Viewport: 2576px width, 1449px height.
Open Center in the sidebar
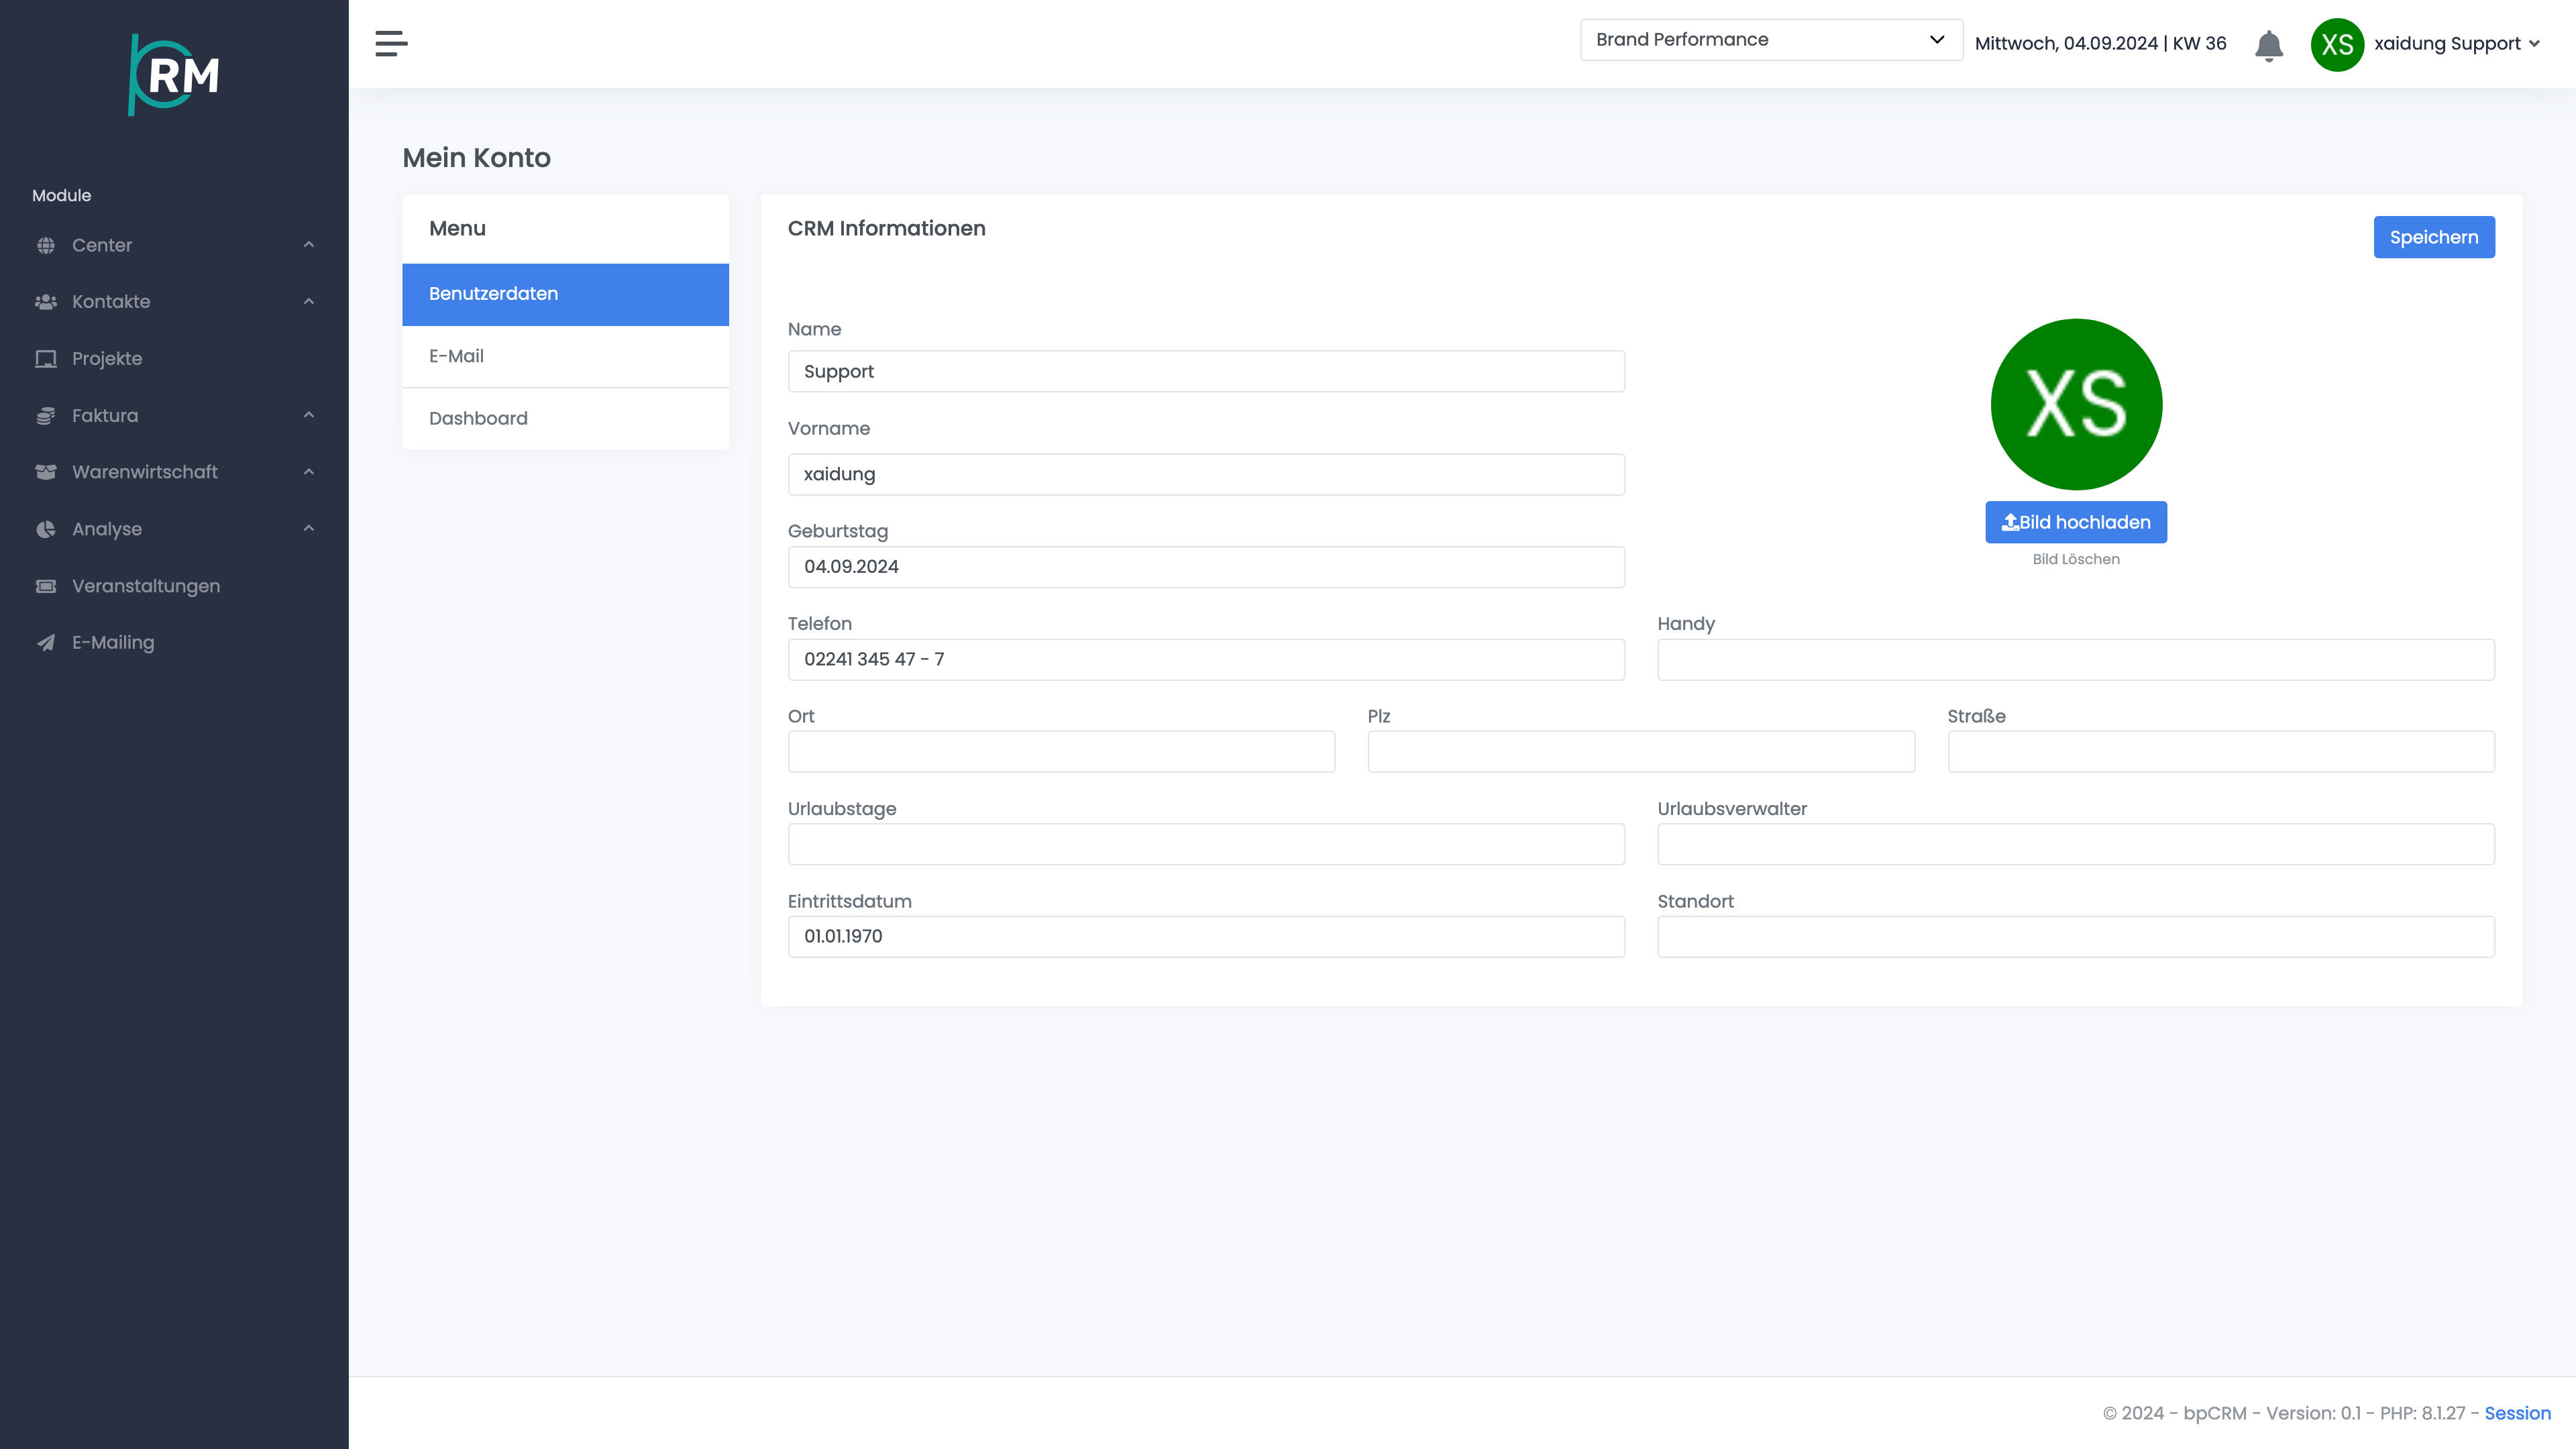[174, 245]
